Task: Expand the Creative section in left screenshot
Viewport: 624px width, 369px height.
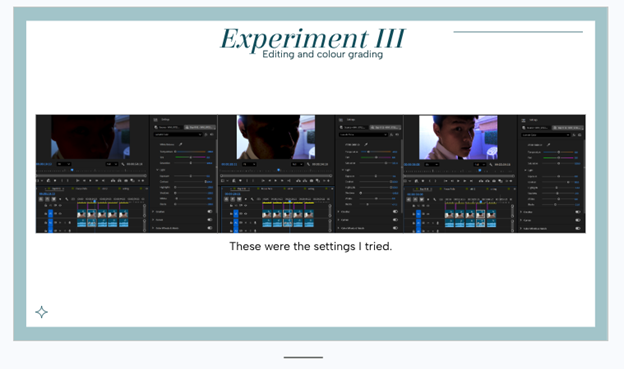Action: 153,212
